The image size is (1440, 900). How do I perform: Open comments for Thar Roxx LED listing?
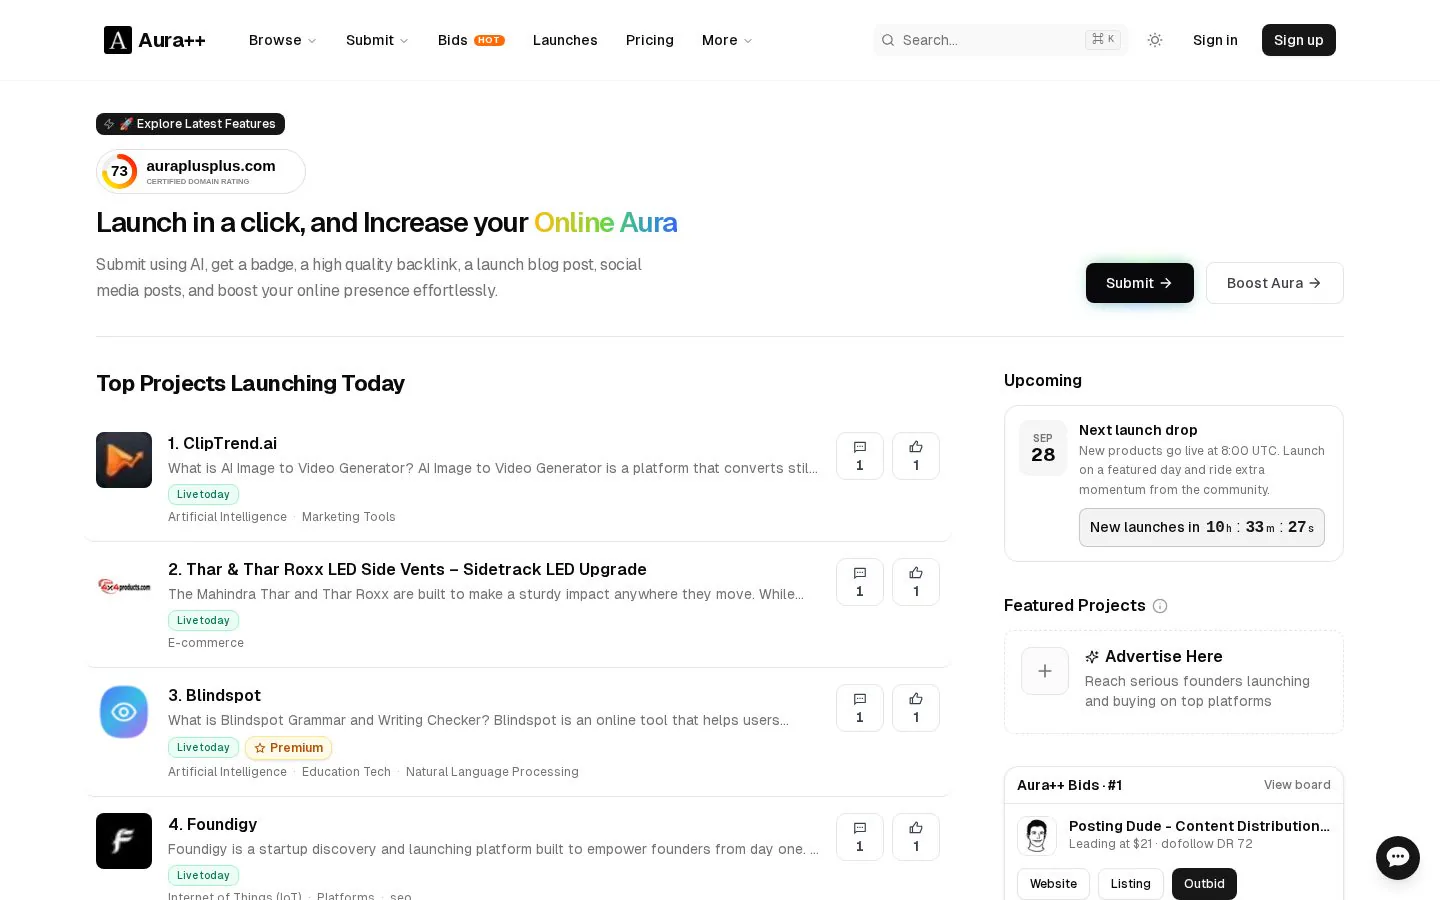click(860, 582)
